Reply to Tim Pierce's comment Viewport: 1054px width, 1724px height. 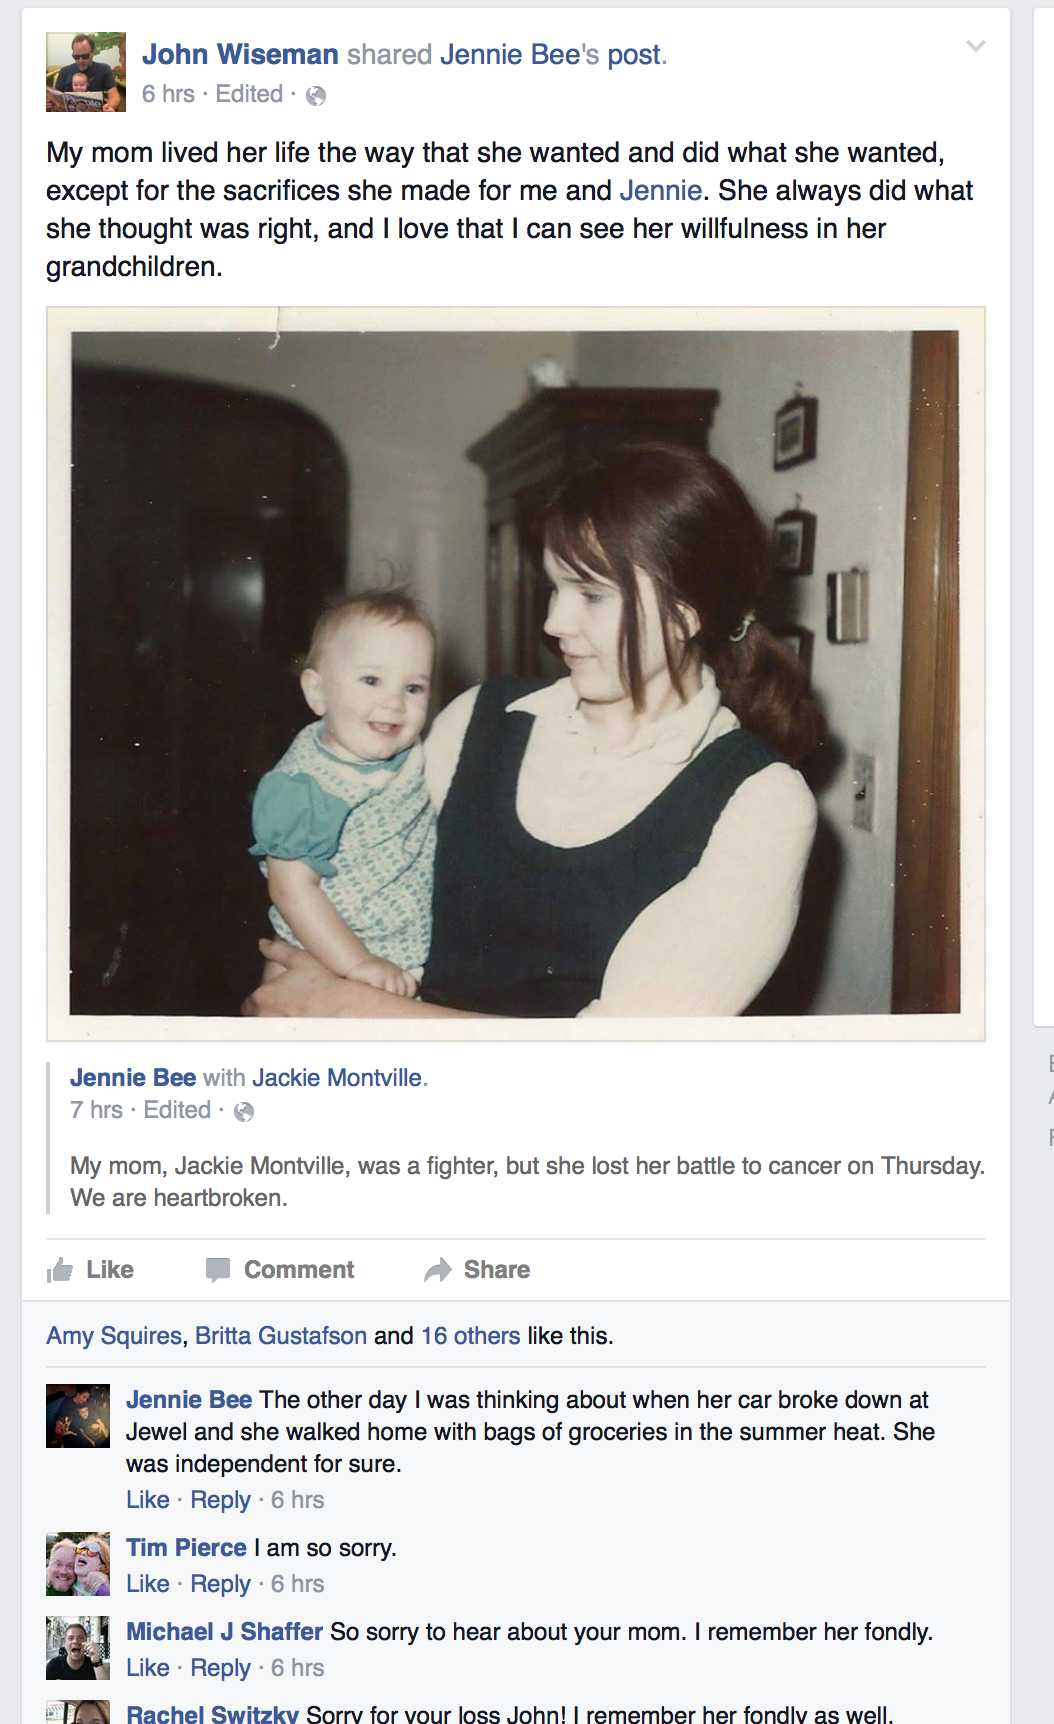(221, 1584)
